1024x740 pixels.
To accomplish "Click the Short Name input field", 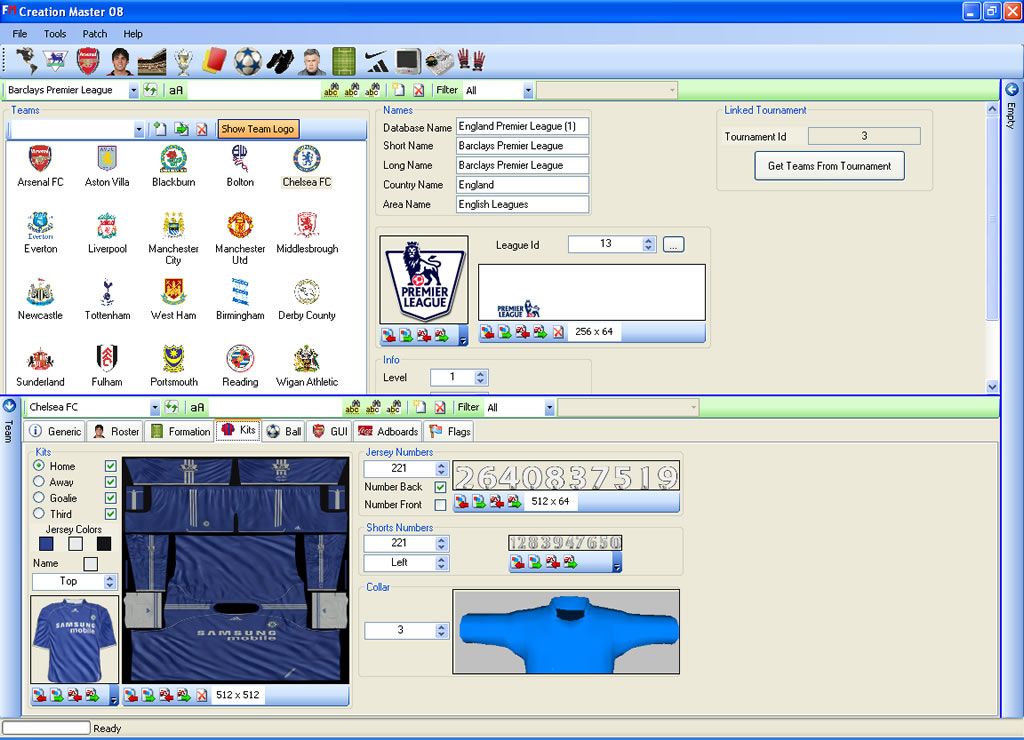I will pyautogui.click(x=522, y=146).
